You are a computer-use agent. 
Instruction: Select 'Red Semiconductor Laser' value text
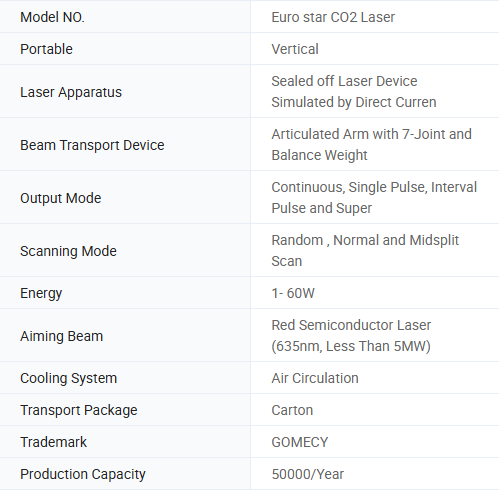(351, 325)
